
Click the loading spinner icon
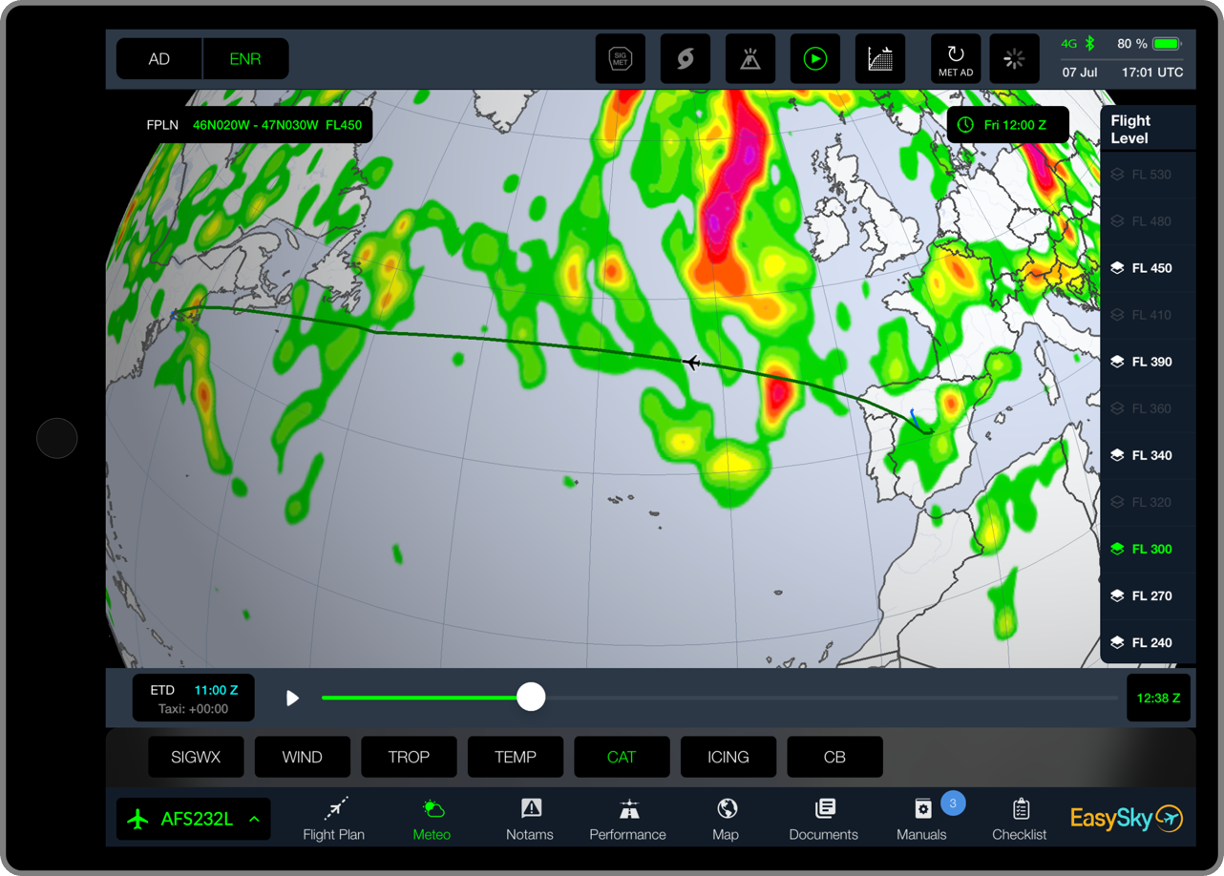click(1014, 59)
